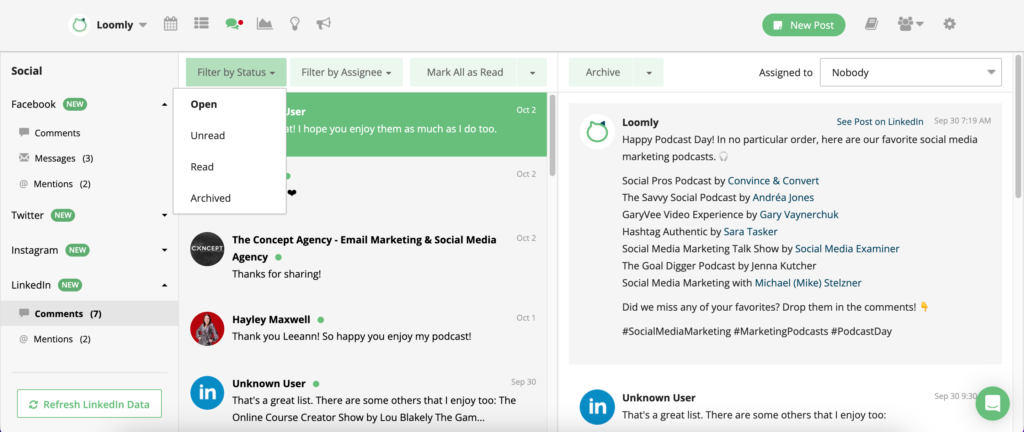Open Hayley Maxwell's comment
Viewport: 1024px width, 432px height.
click(x=364, y=328)
